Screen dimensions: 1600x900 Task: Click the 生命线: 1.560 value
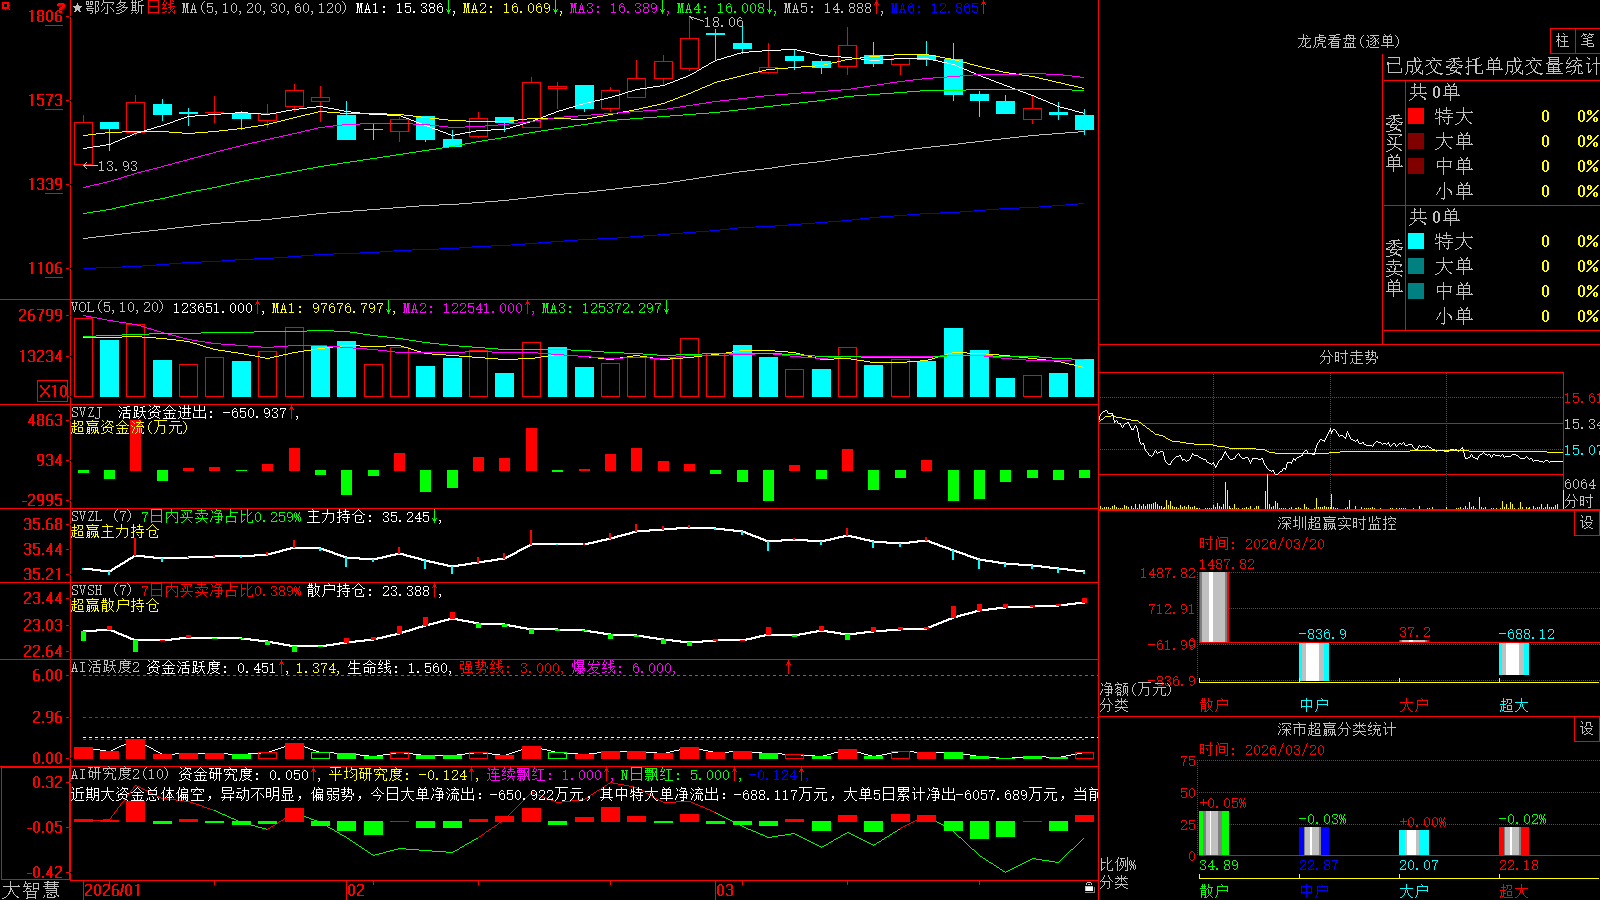pos(398,667)
